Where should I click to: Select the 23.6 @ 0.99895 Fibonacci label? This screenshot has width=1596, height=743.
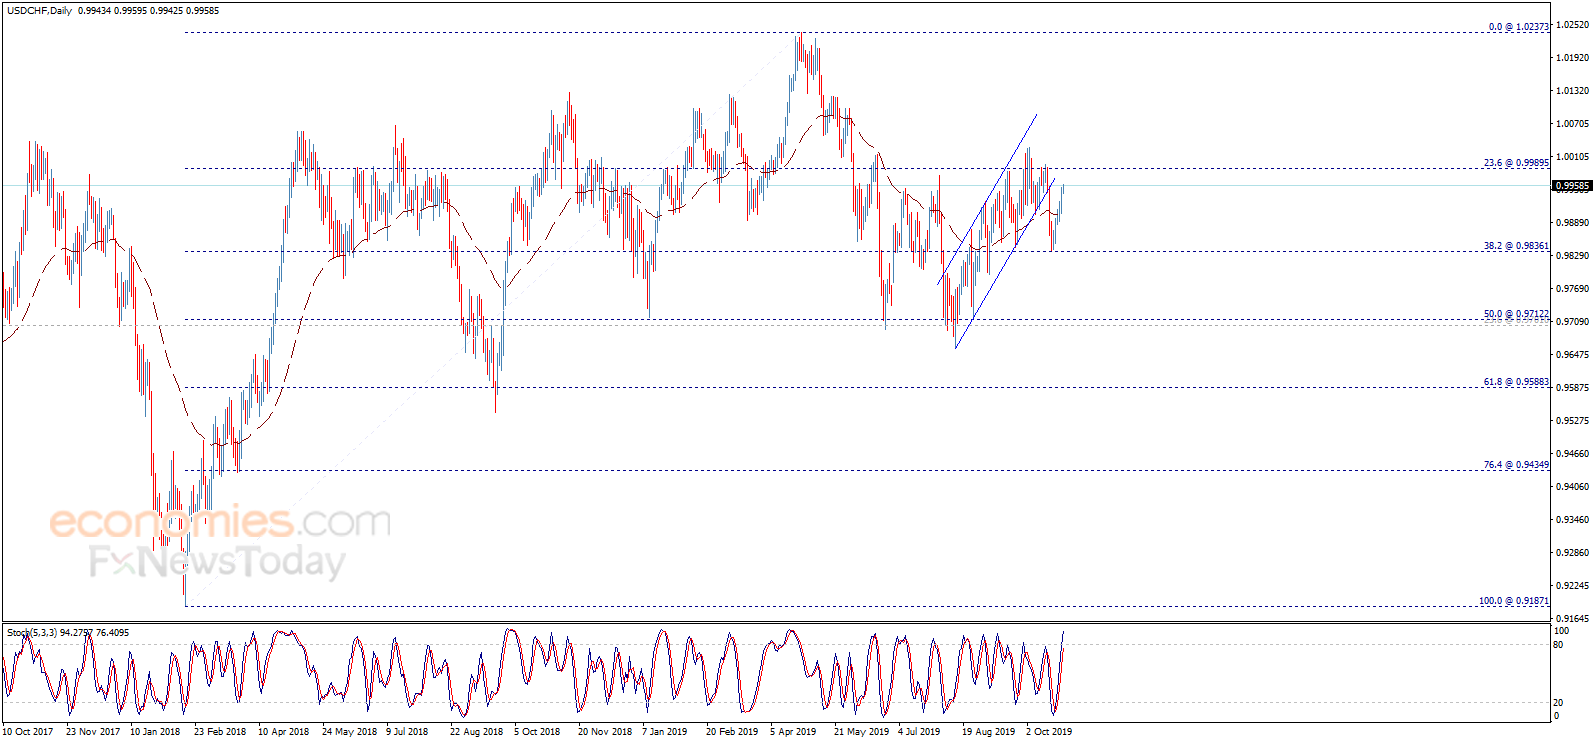(x=1516, y=163)
